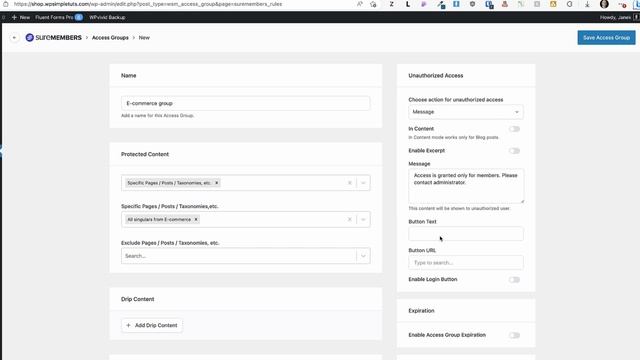Toggle the Enable Excerpt switch
The width and height of the screenshot is (640, 360).
click(514, 151)
